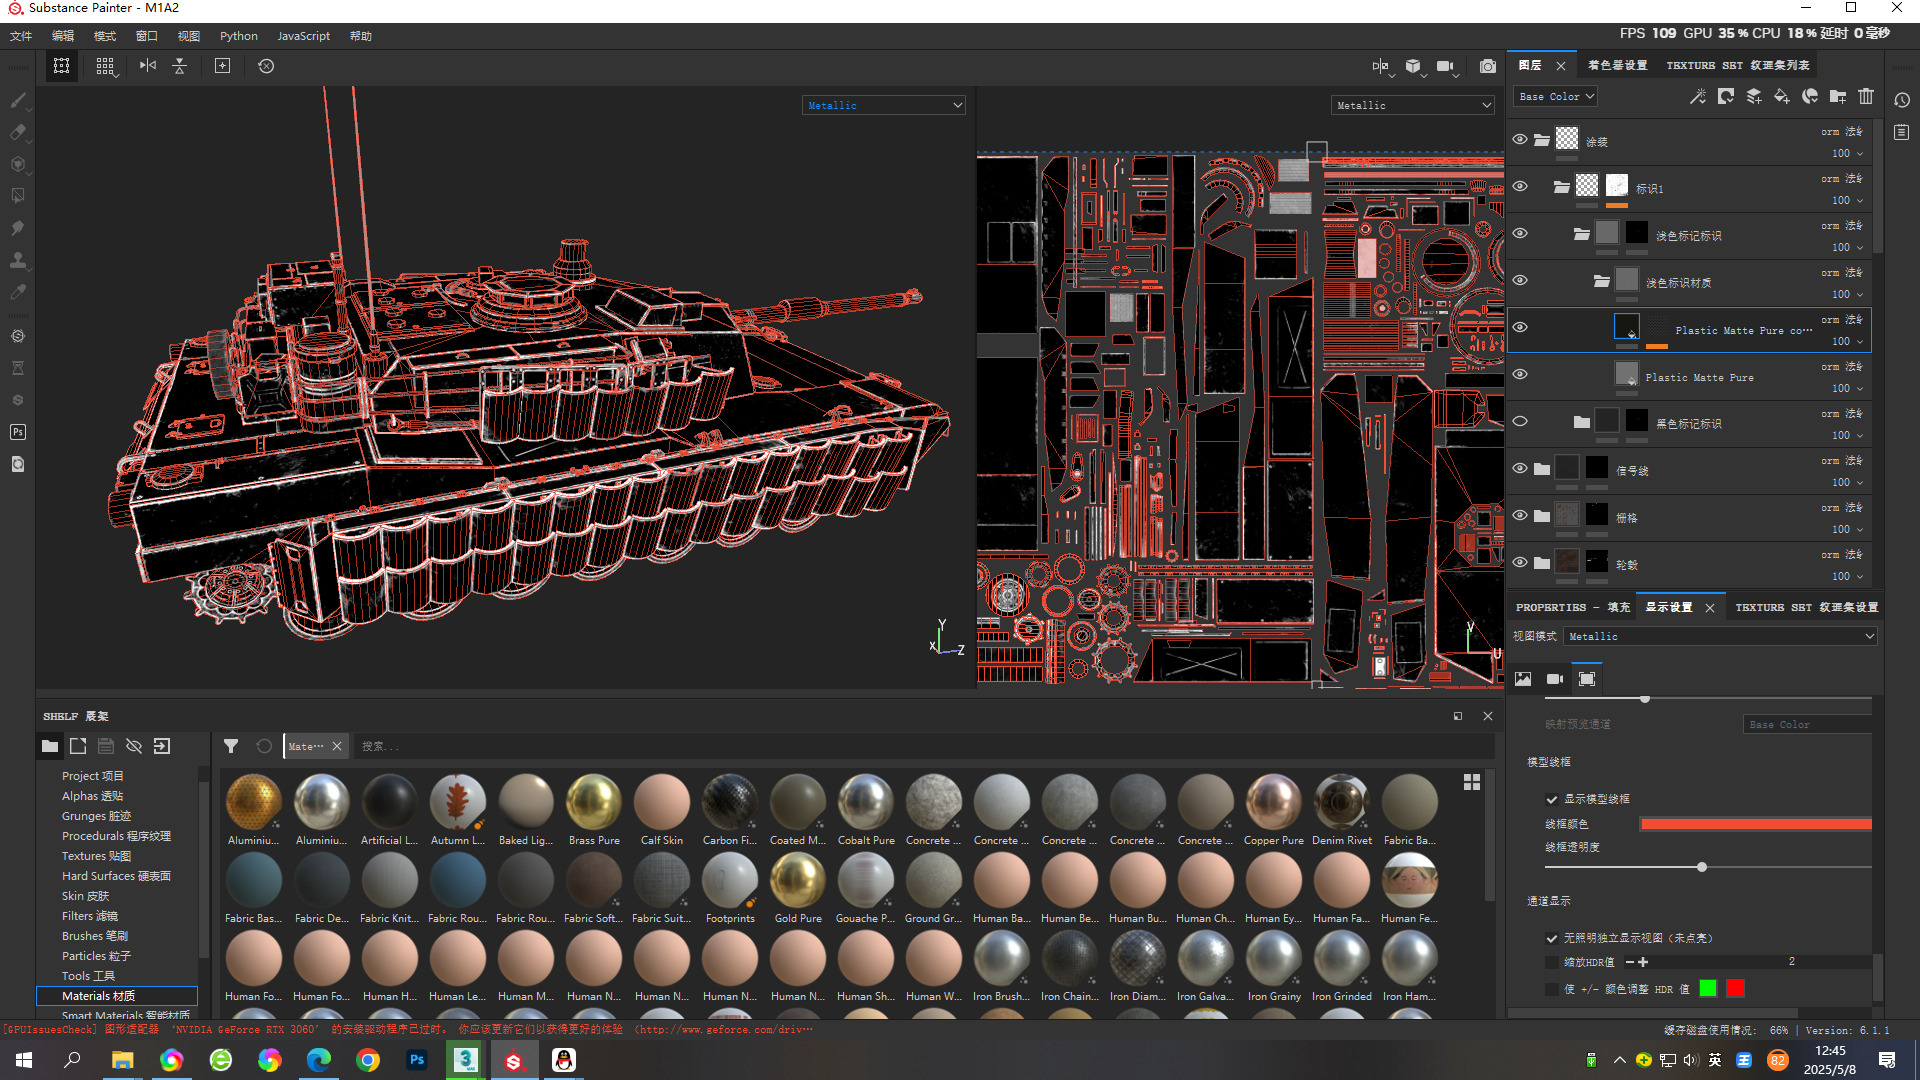Show the hidden 黑色标记标识 layer
Screen dimensions: 1920x1080
click(x=1520, y=422)
